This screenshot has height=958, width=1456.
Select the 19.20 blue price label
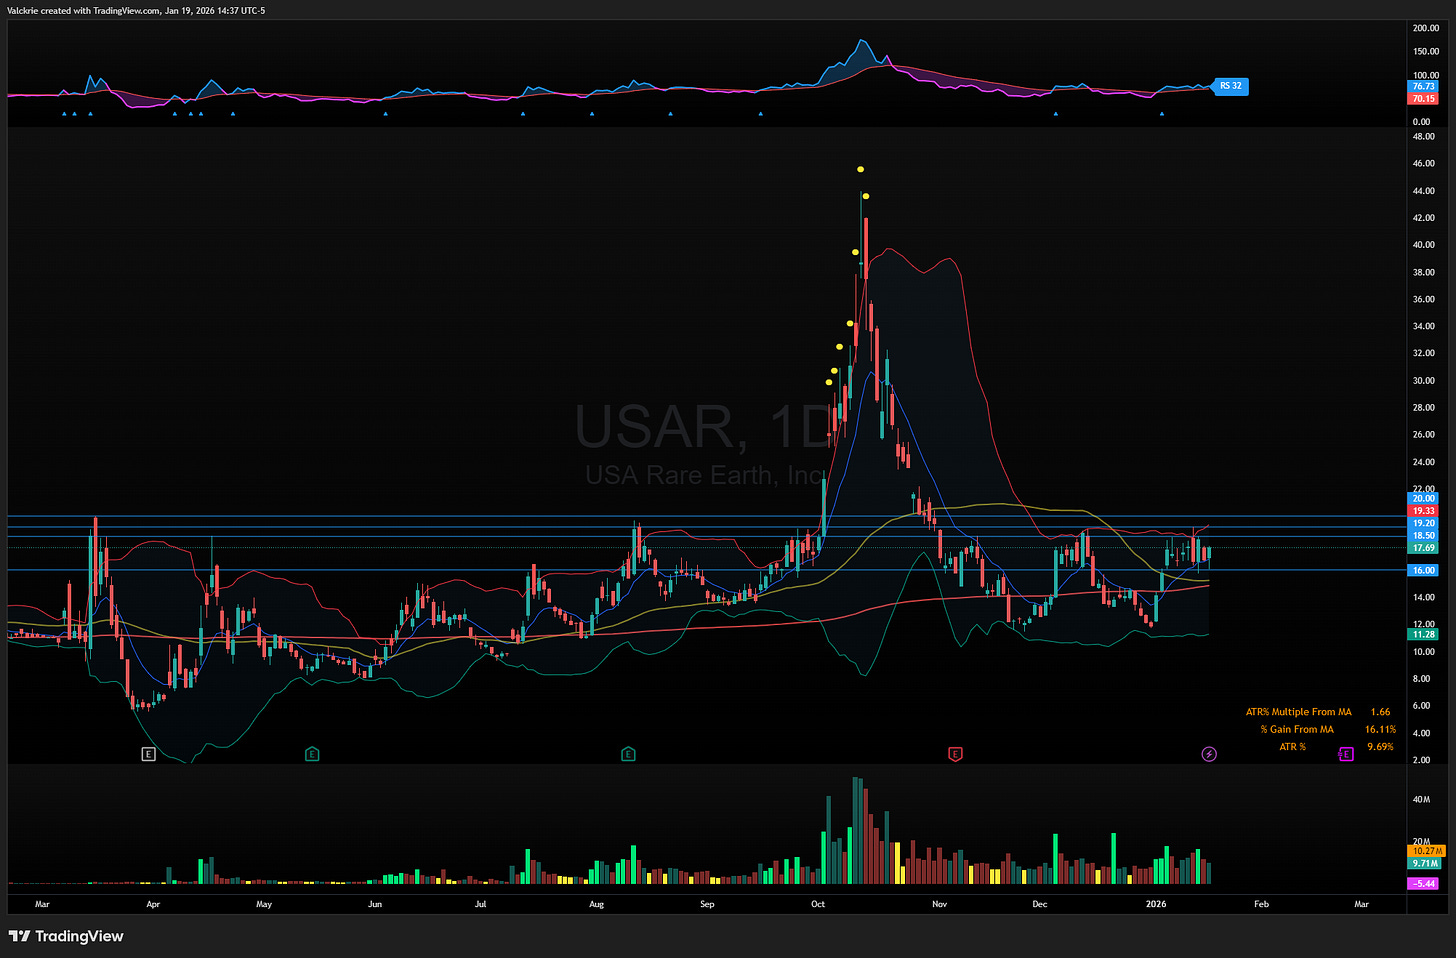pyautogui.click(x=1423, y=523)
